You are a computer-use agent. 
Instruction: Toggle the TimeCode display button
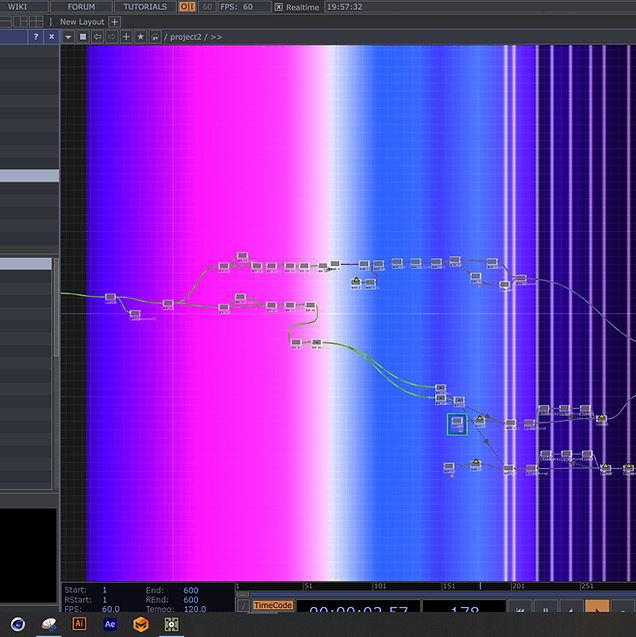pos(273,605)
